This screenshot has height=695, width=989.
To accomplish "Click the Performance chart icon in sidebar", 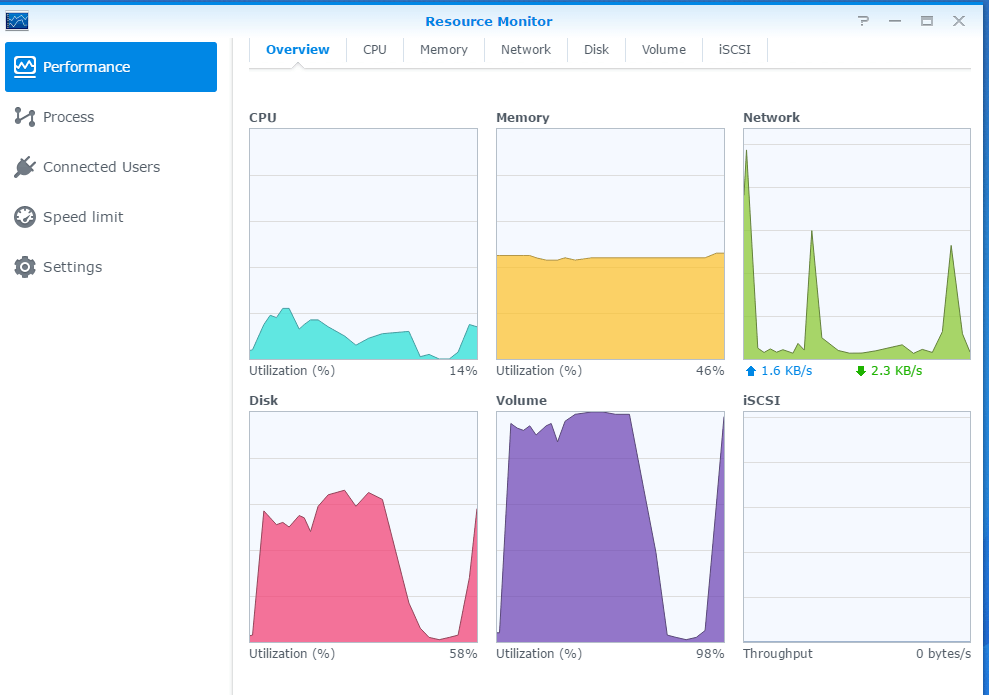I will point(25,67).
